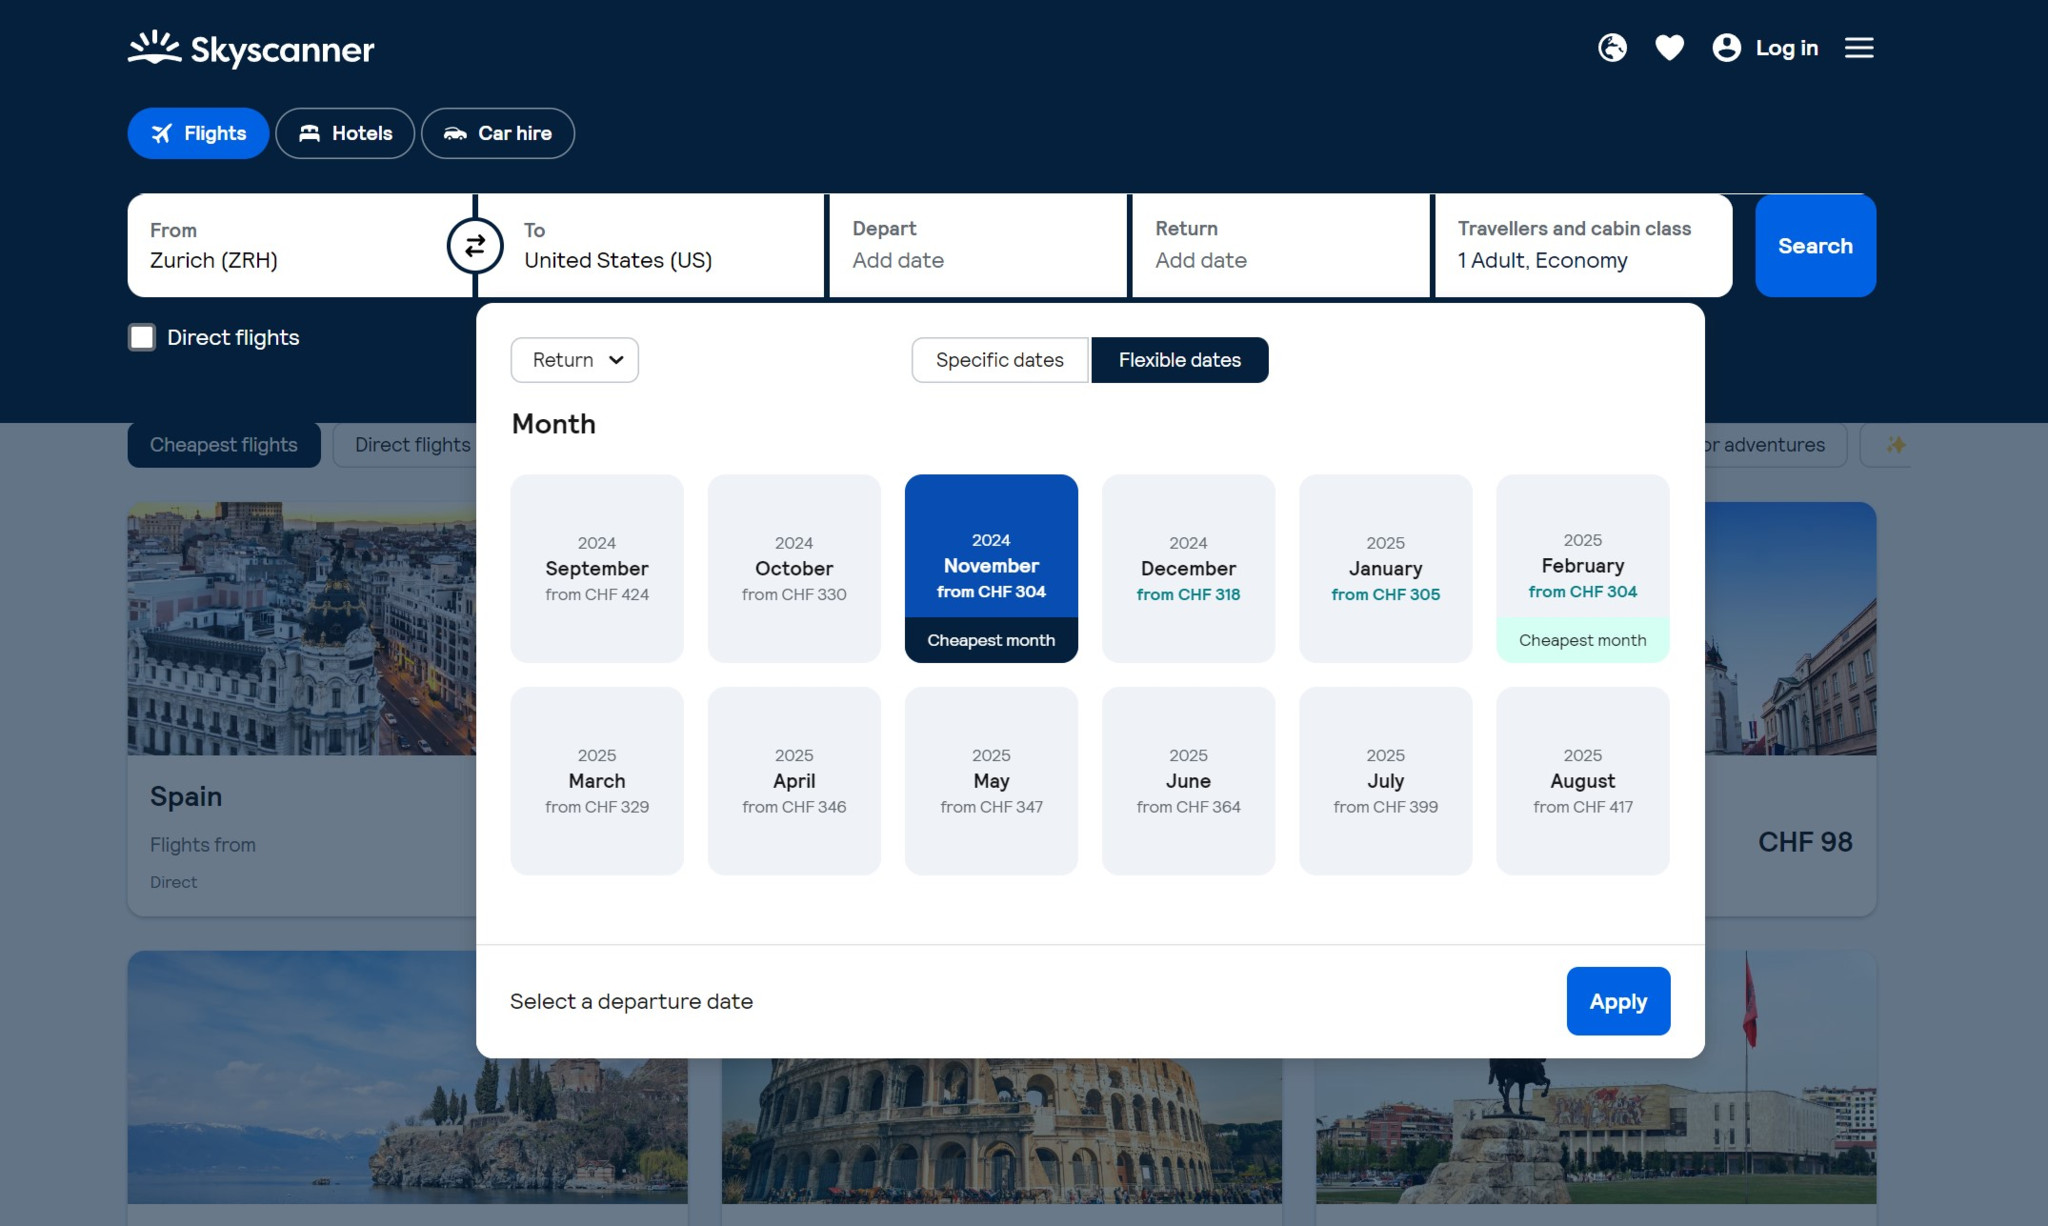Click the blue Search button

coord(1814,245)
